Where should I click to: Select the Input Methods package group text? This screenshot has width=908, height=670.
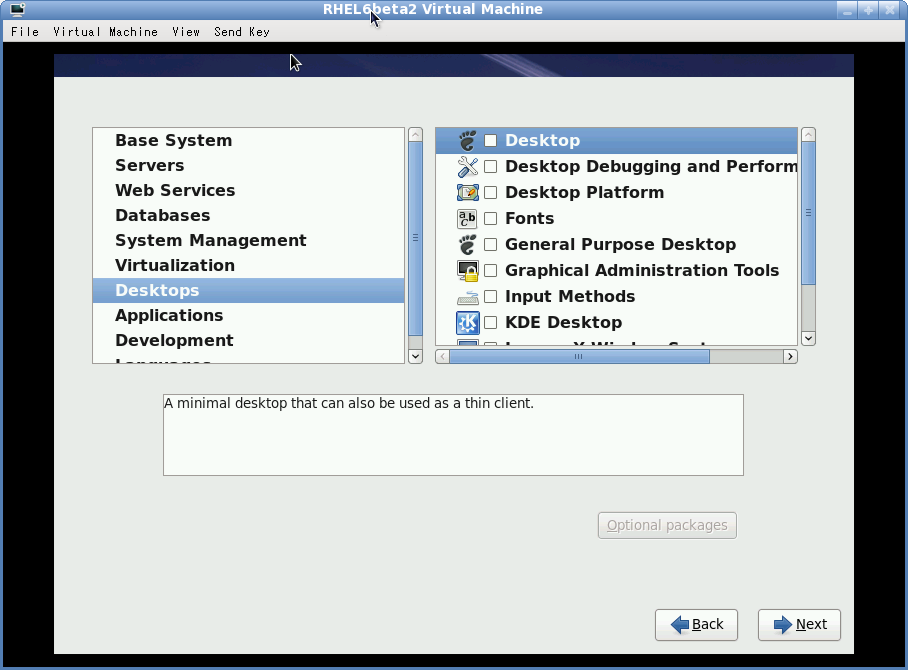coord(570,296)
